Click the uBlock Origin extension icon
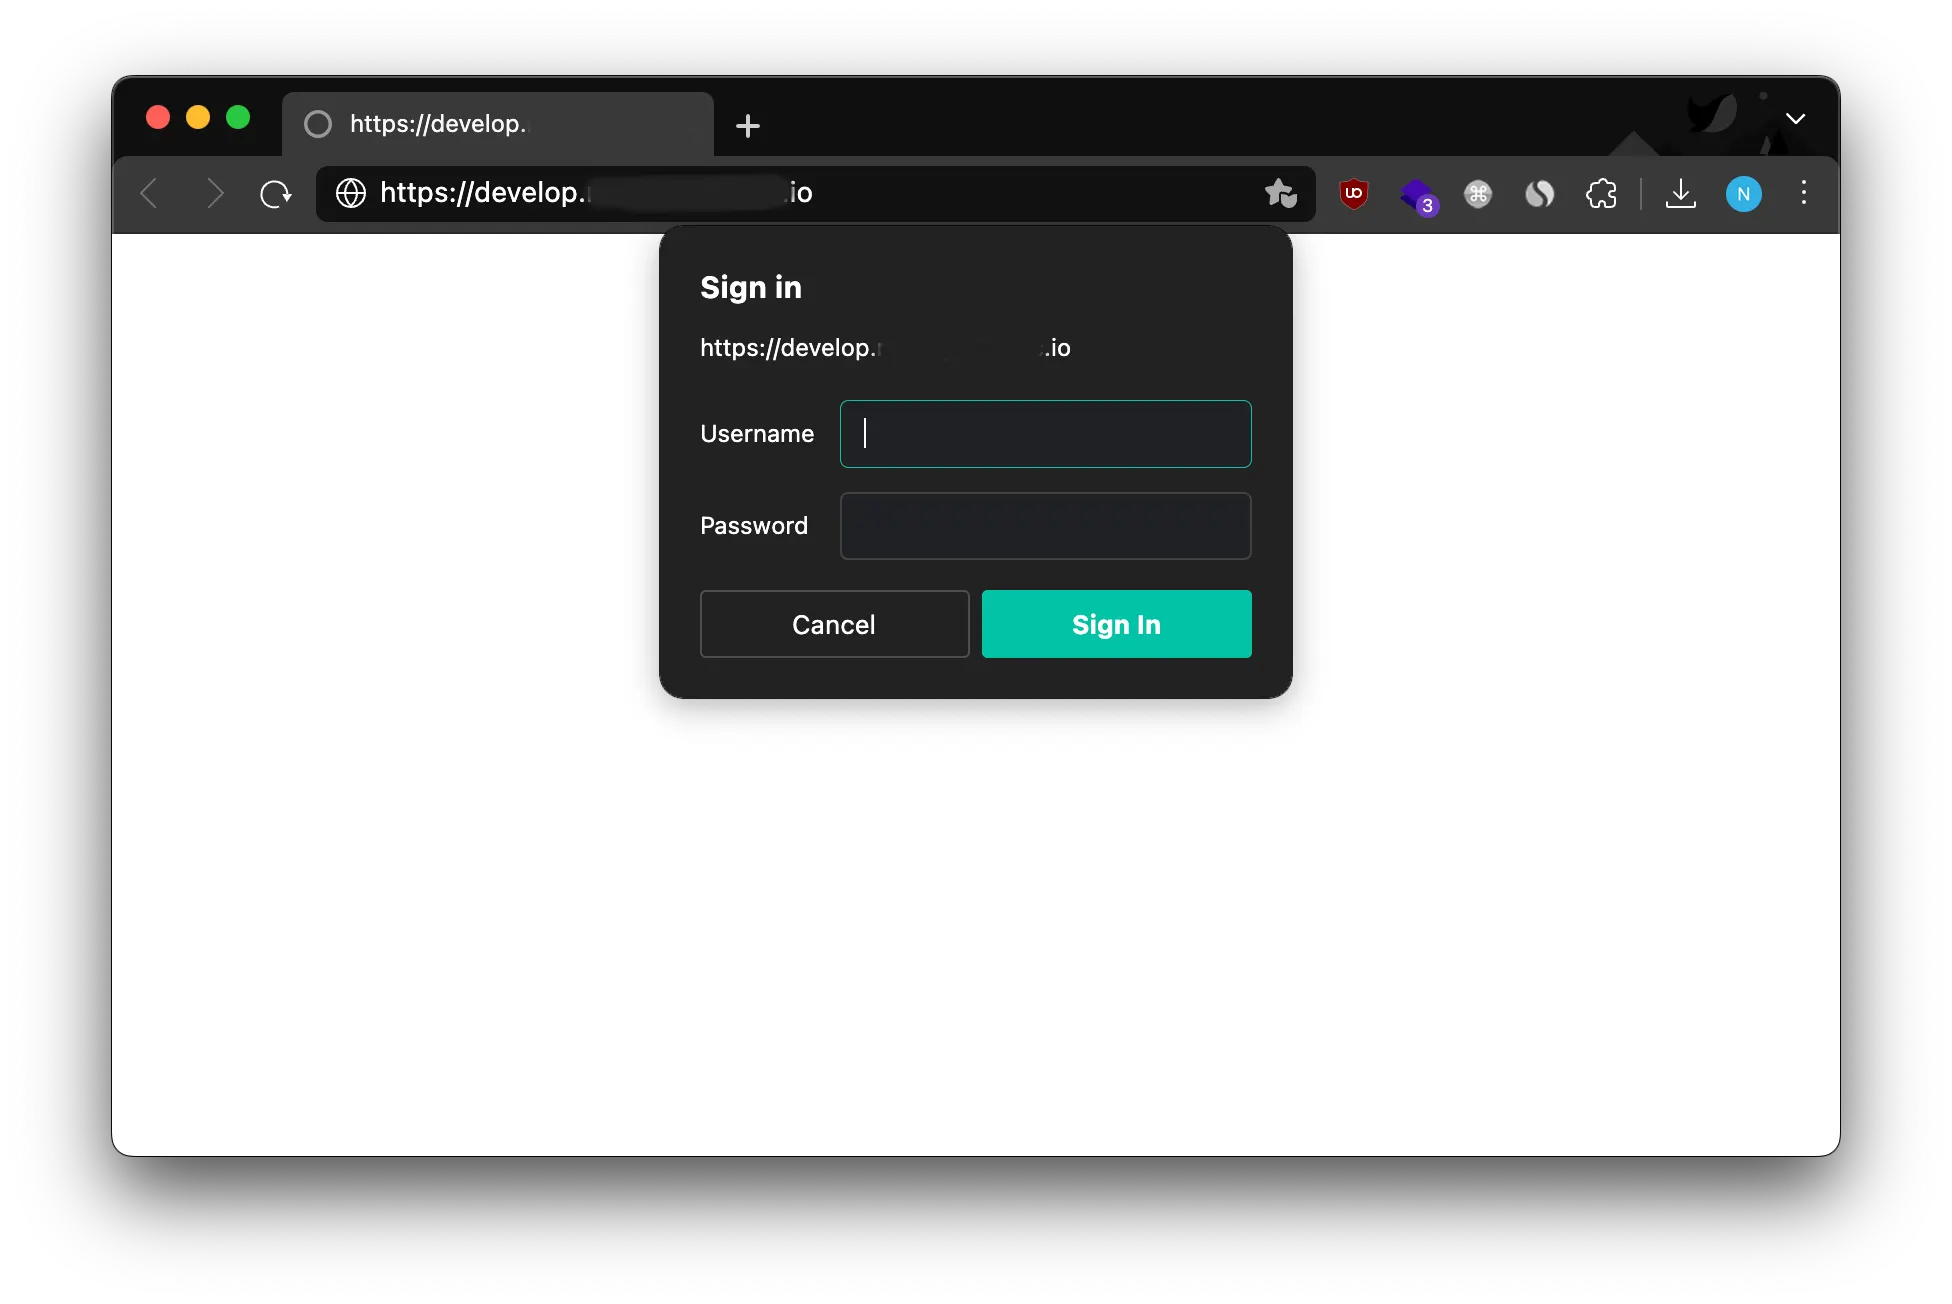The image size is (1952, 1304). pos(1354,193)
